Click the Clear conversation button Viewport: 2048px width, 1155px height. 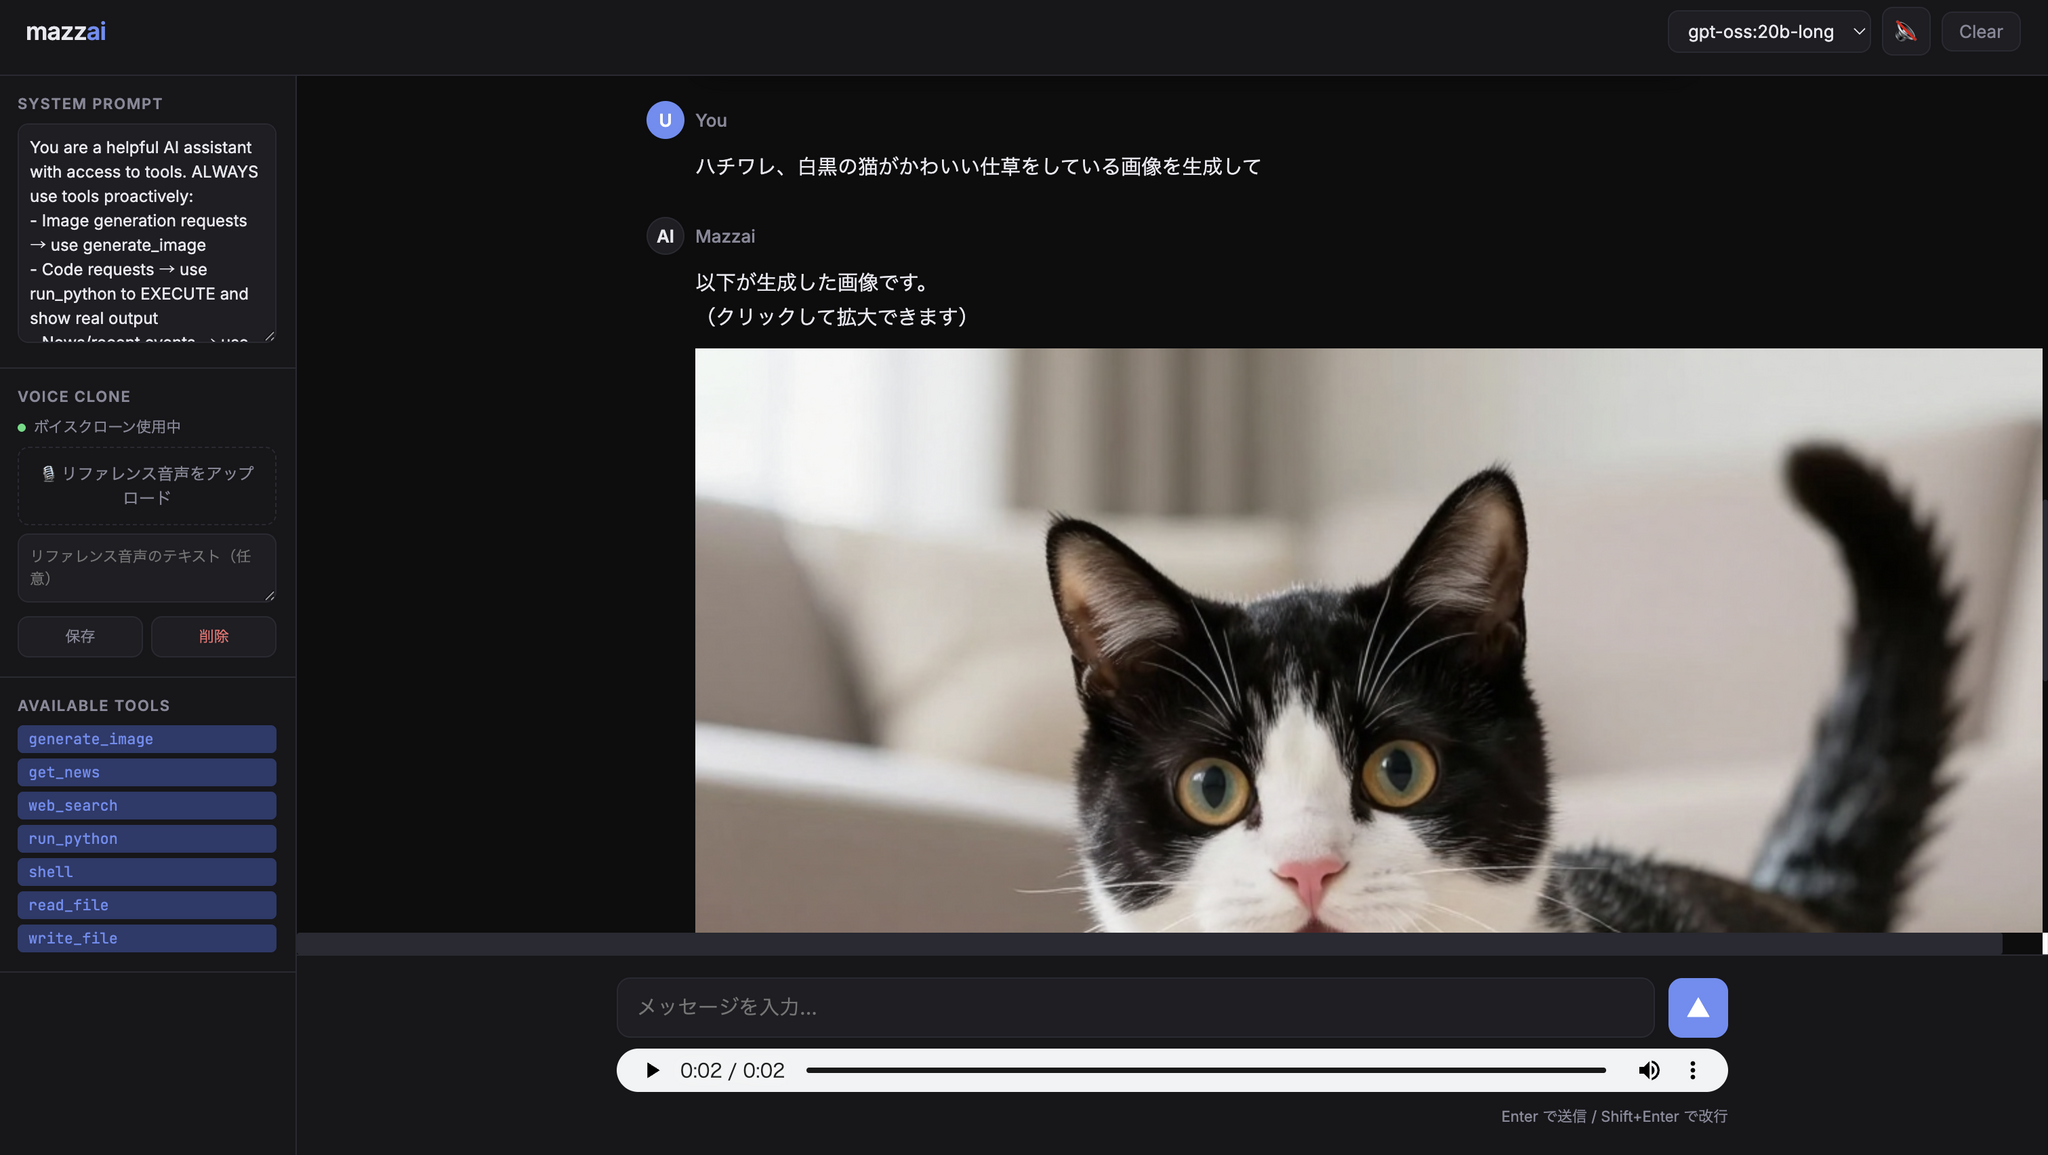1980,32
